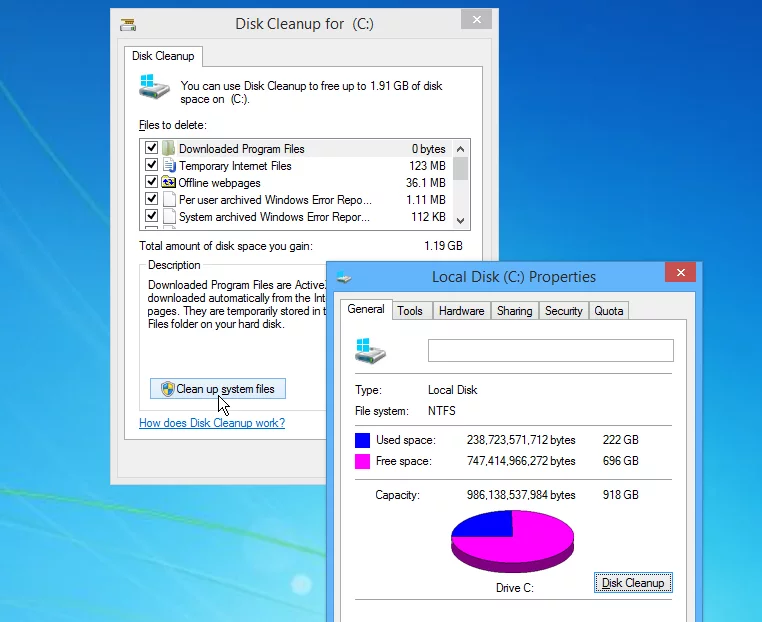Select the General tab in Properties
This screenshot has height=622, width=762.
366,309
